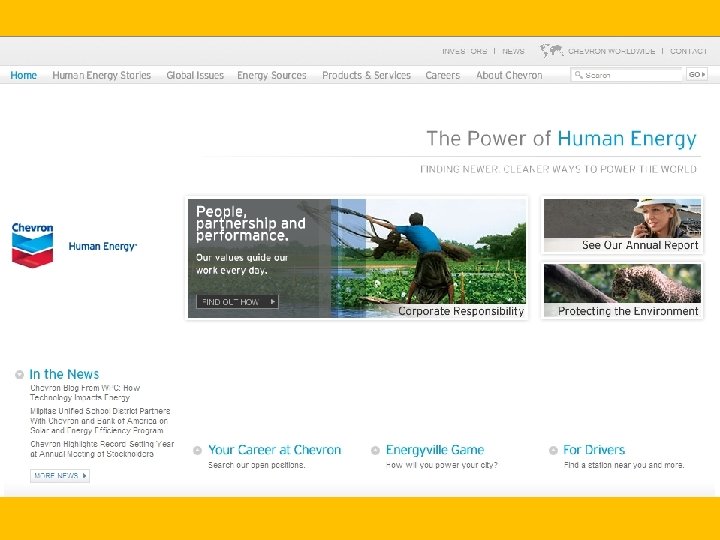
Task: Open Milpitas Unified School District news item
Action: pos(100,421)
